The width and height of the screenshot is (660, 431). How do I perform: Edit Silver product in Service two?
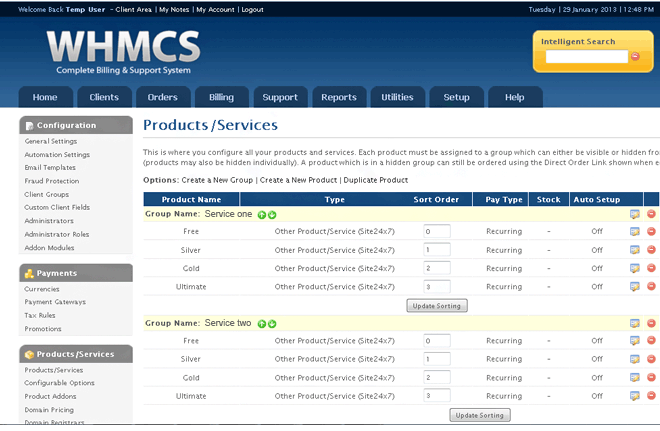635,359
